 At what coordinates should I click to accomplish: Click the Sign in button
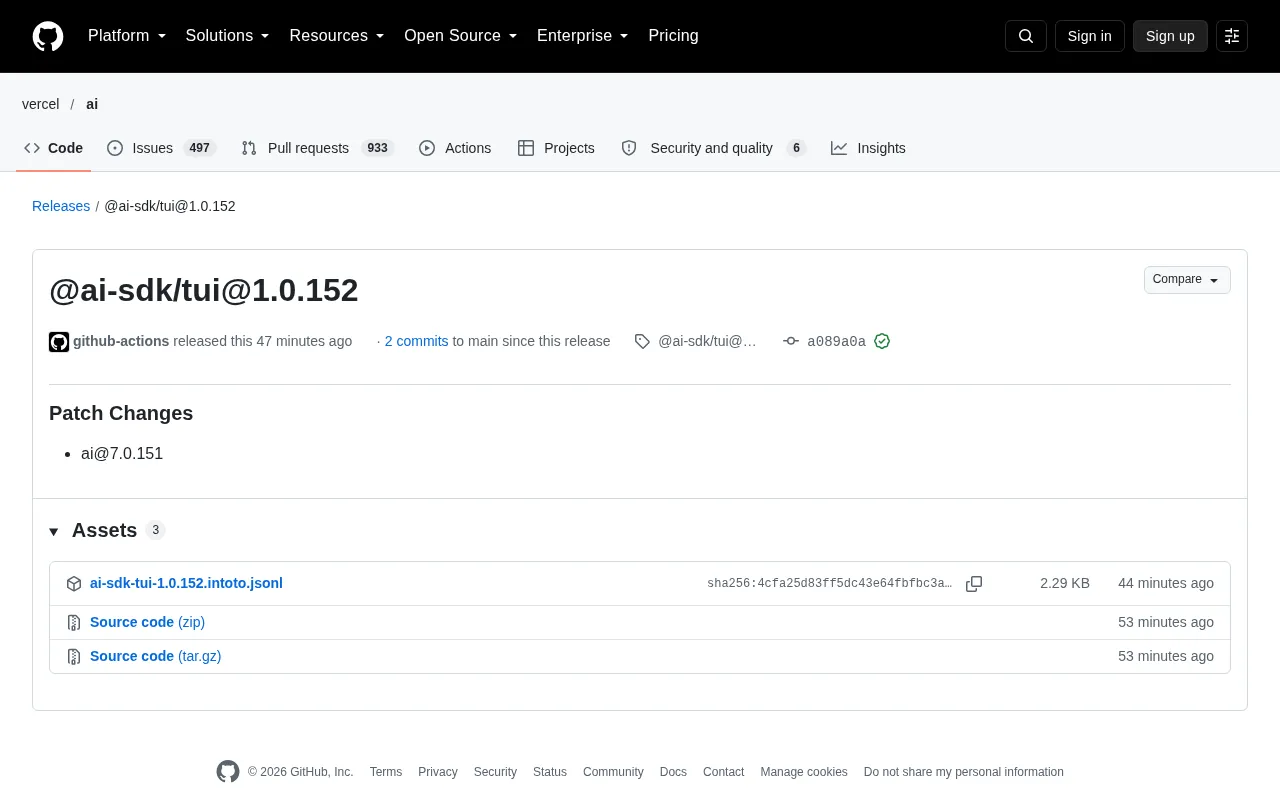(x=1090, y=36)
